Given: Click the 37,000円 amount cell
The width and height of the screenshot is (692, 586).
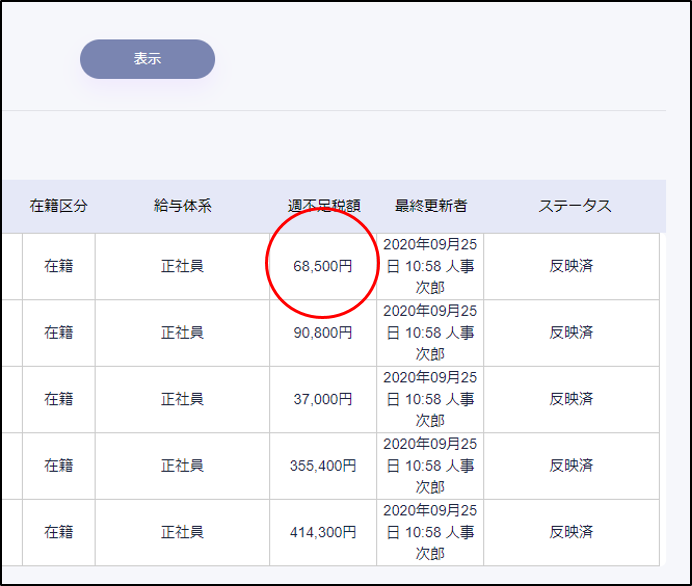Looking at the screenshot, I should (x=322, y=399).
